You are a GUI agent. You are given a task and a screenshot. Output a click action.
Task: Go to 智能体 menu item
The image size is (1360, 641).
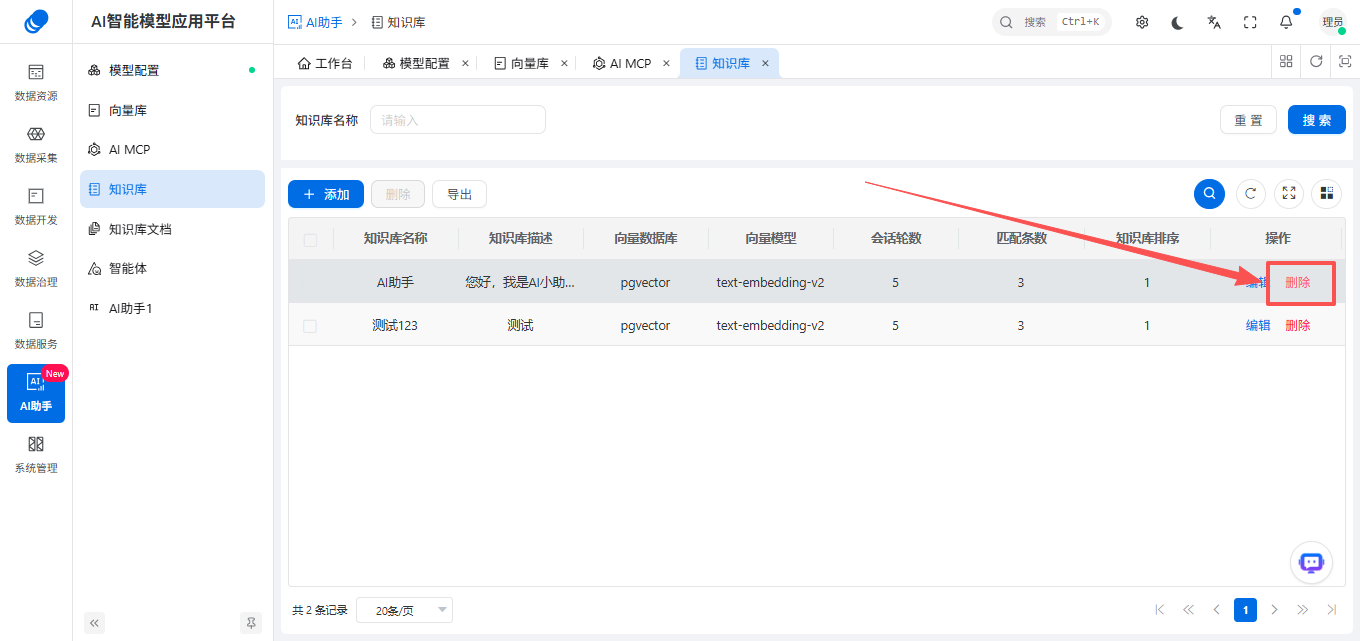pos(172,268)
